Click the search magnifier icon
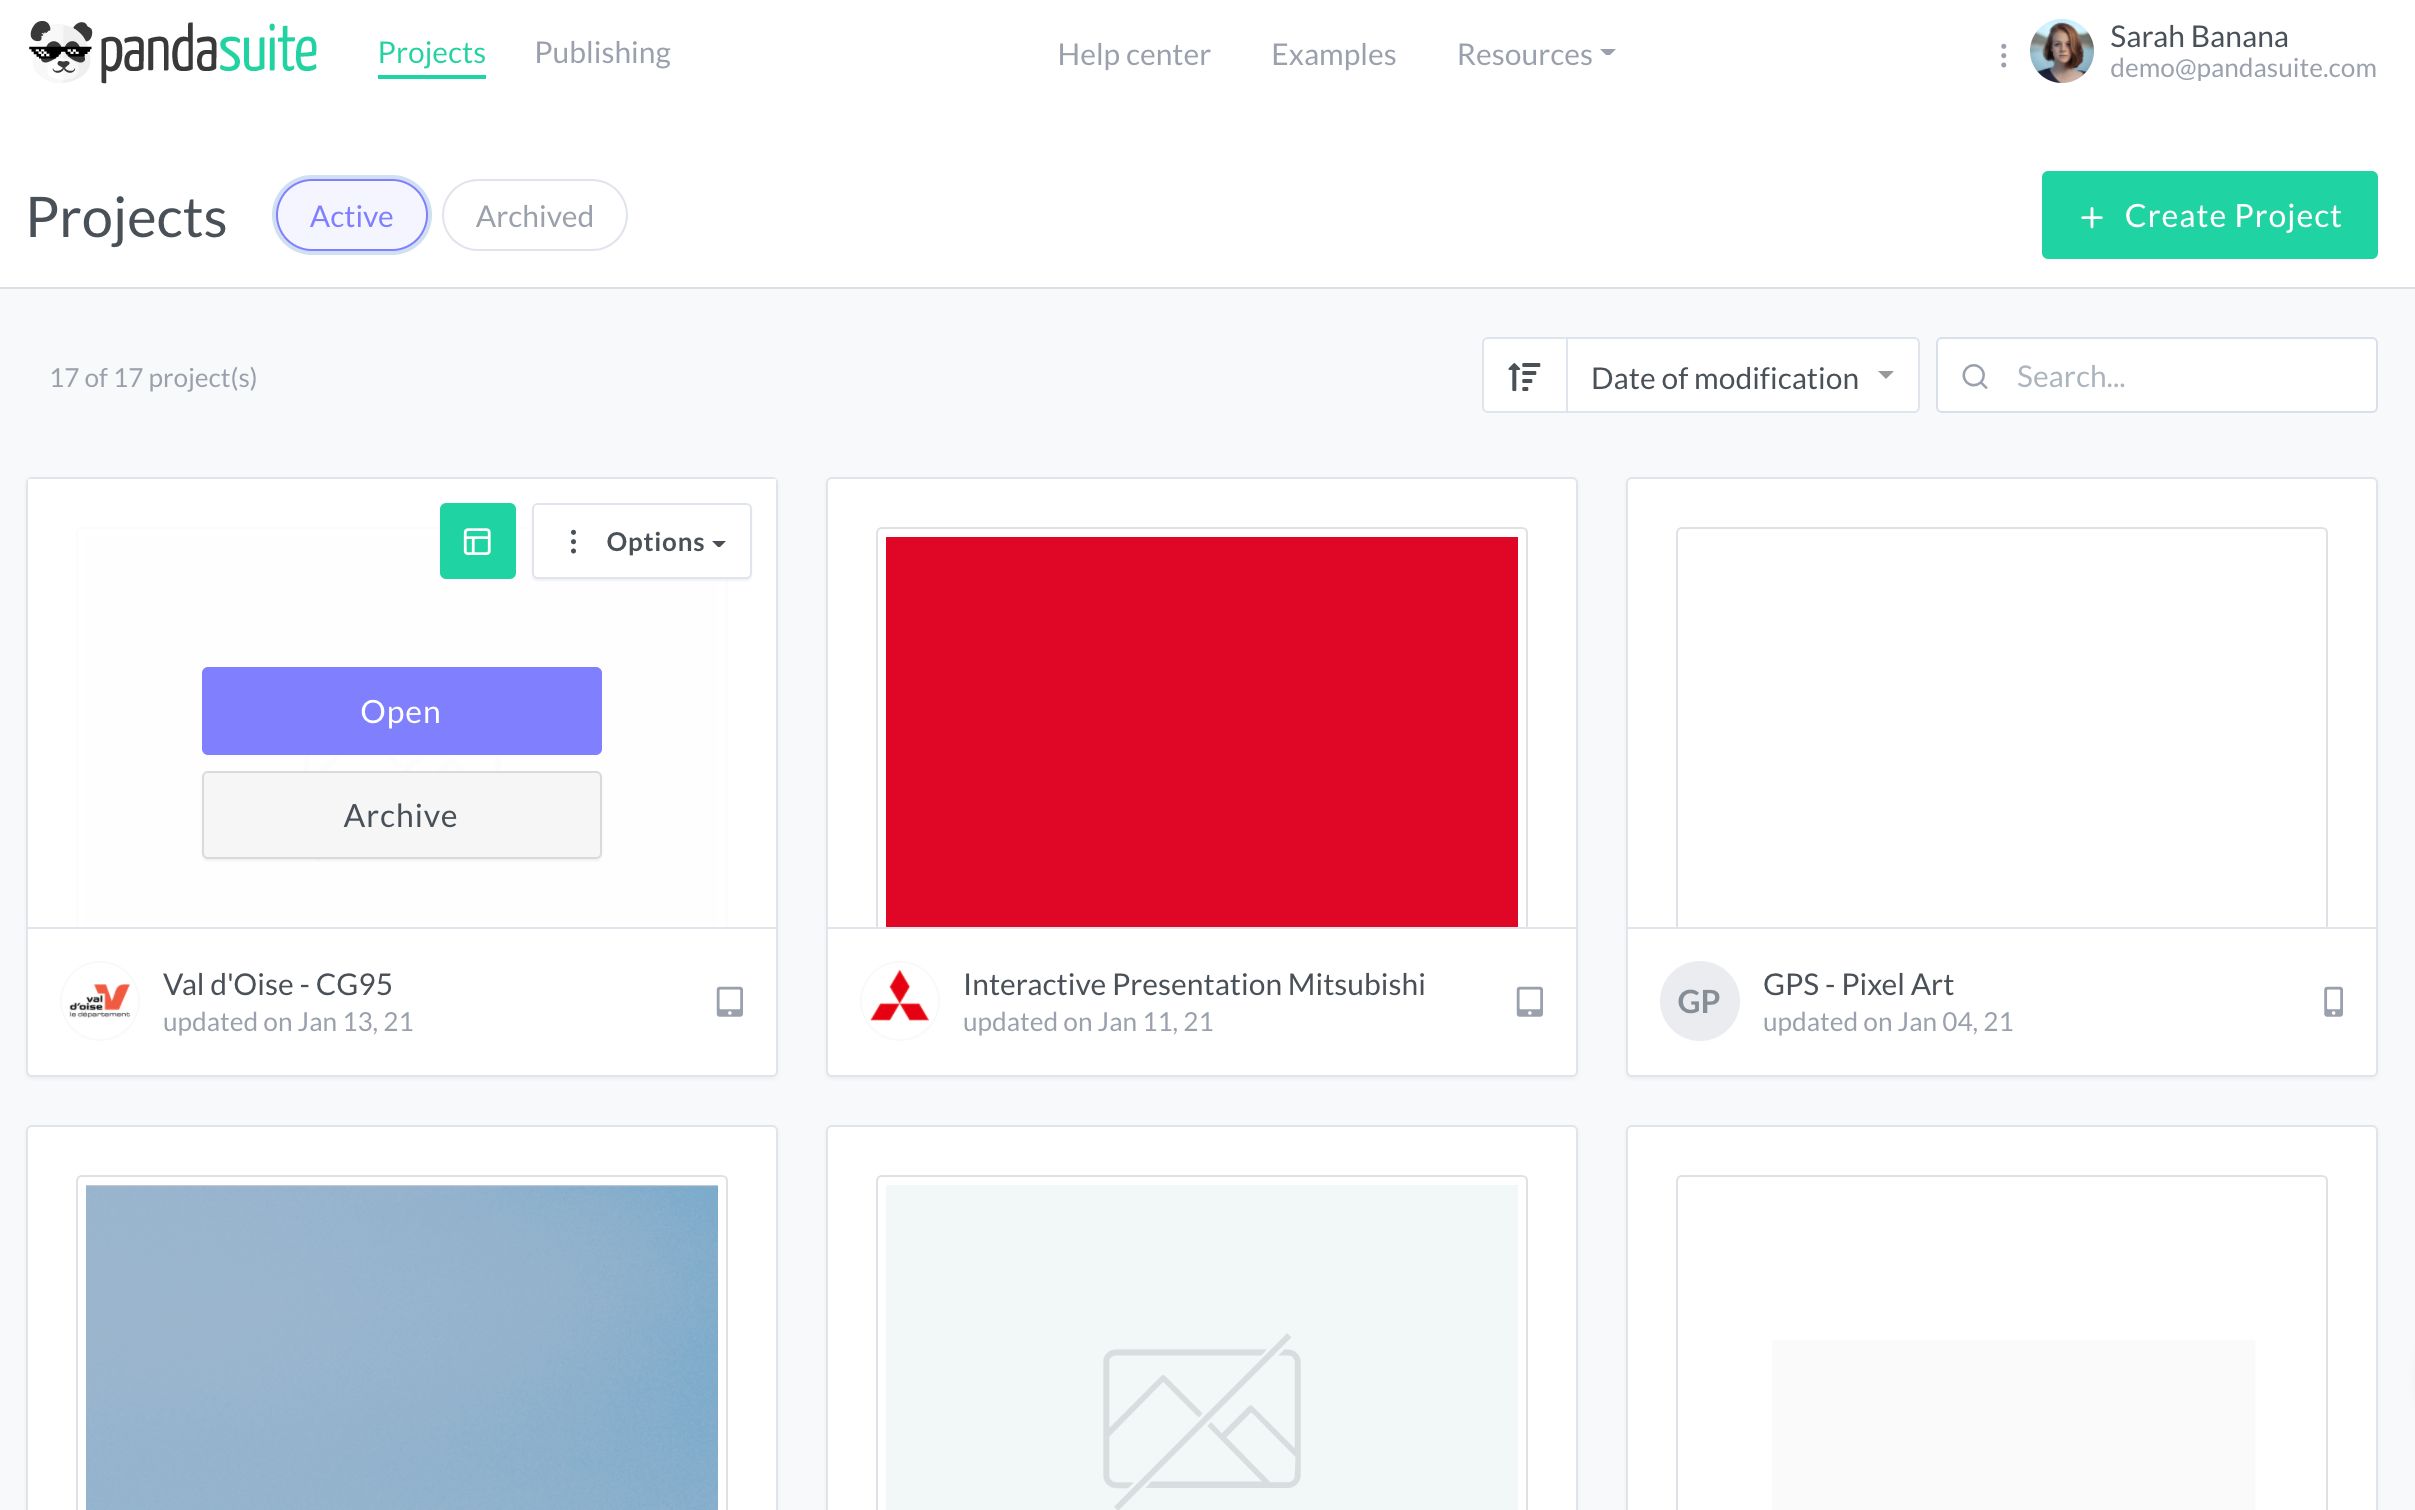The width and height of the screenshot is (2415, 1510). point(1975,376)
